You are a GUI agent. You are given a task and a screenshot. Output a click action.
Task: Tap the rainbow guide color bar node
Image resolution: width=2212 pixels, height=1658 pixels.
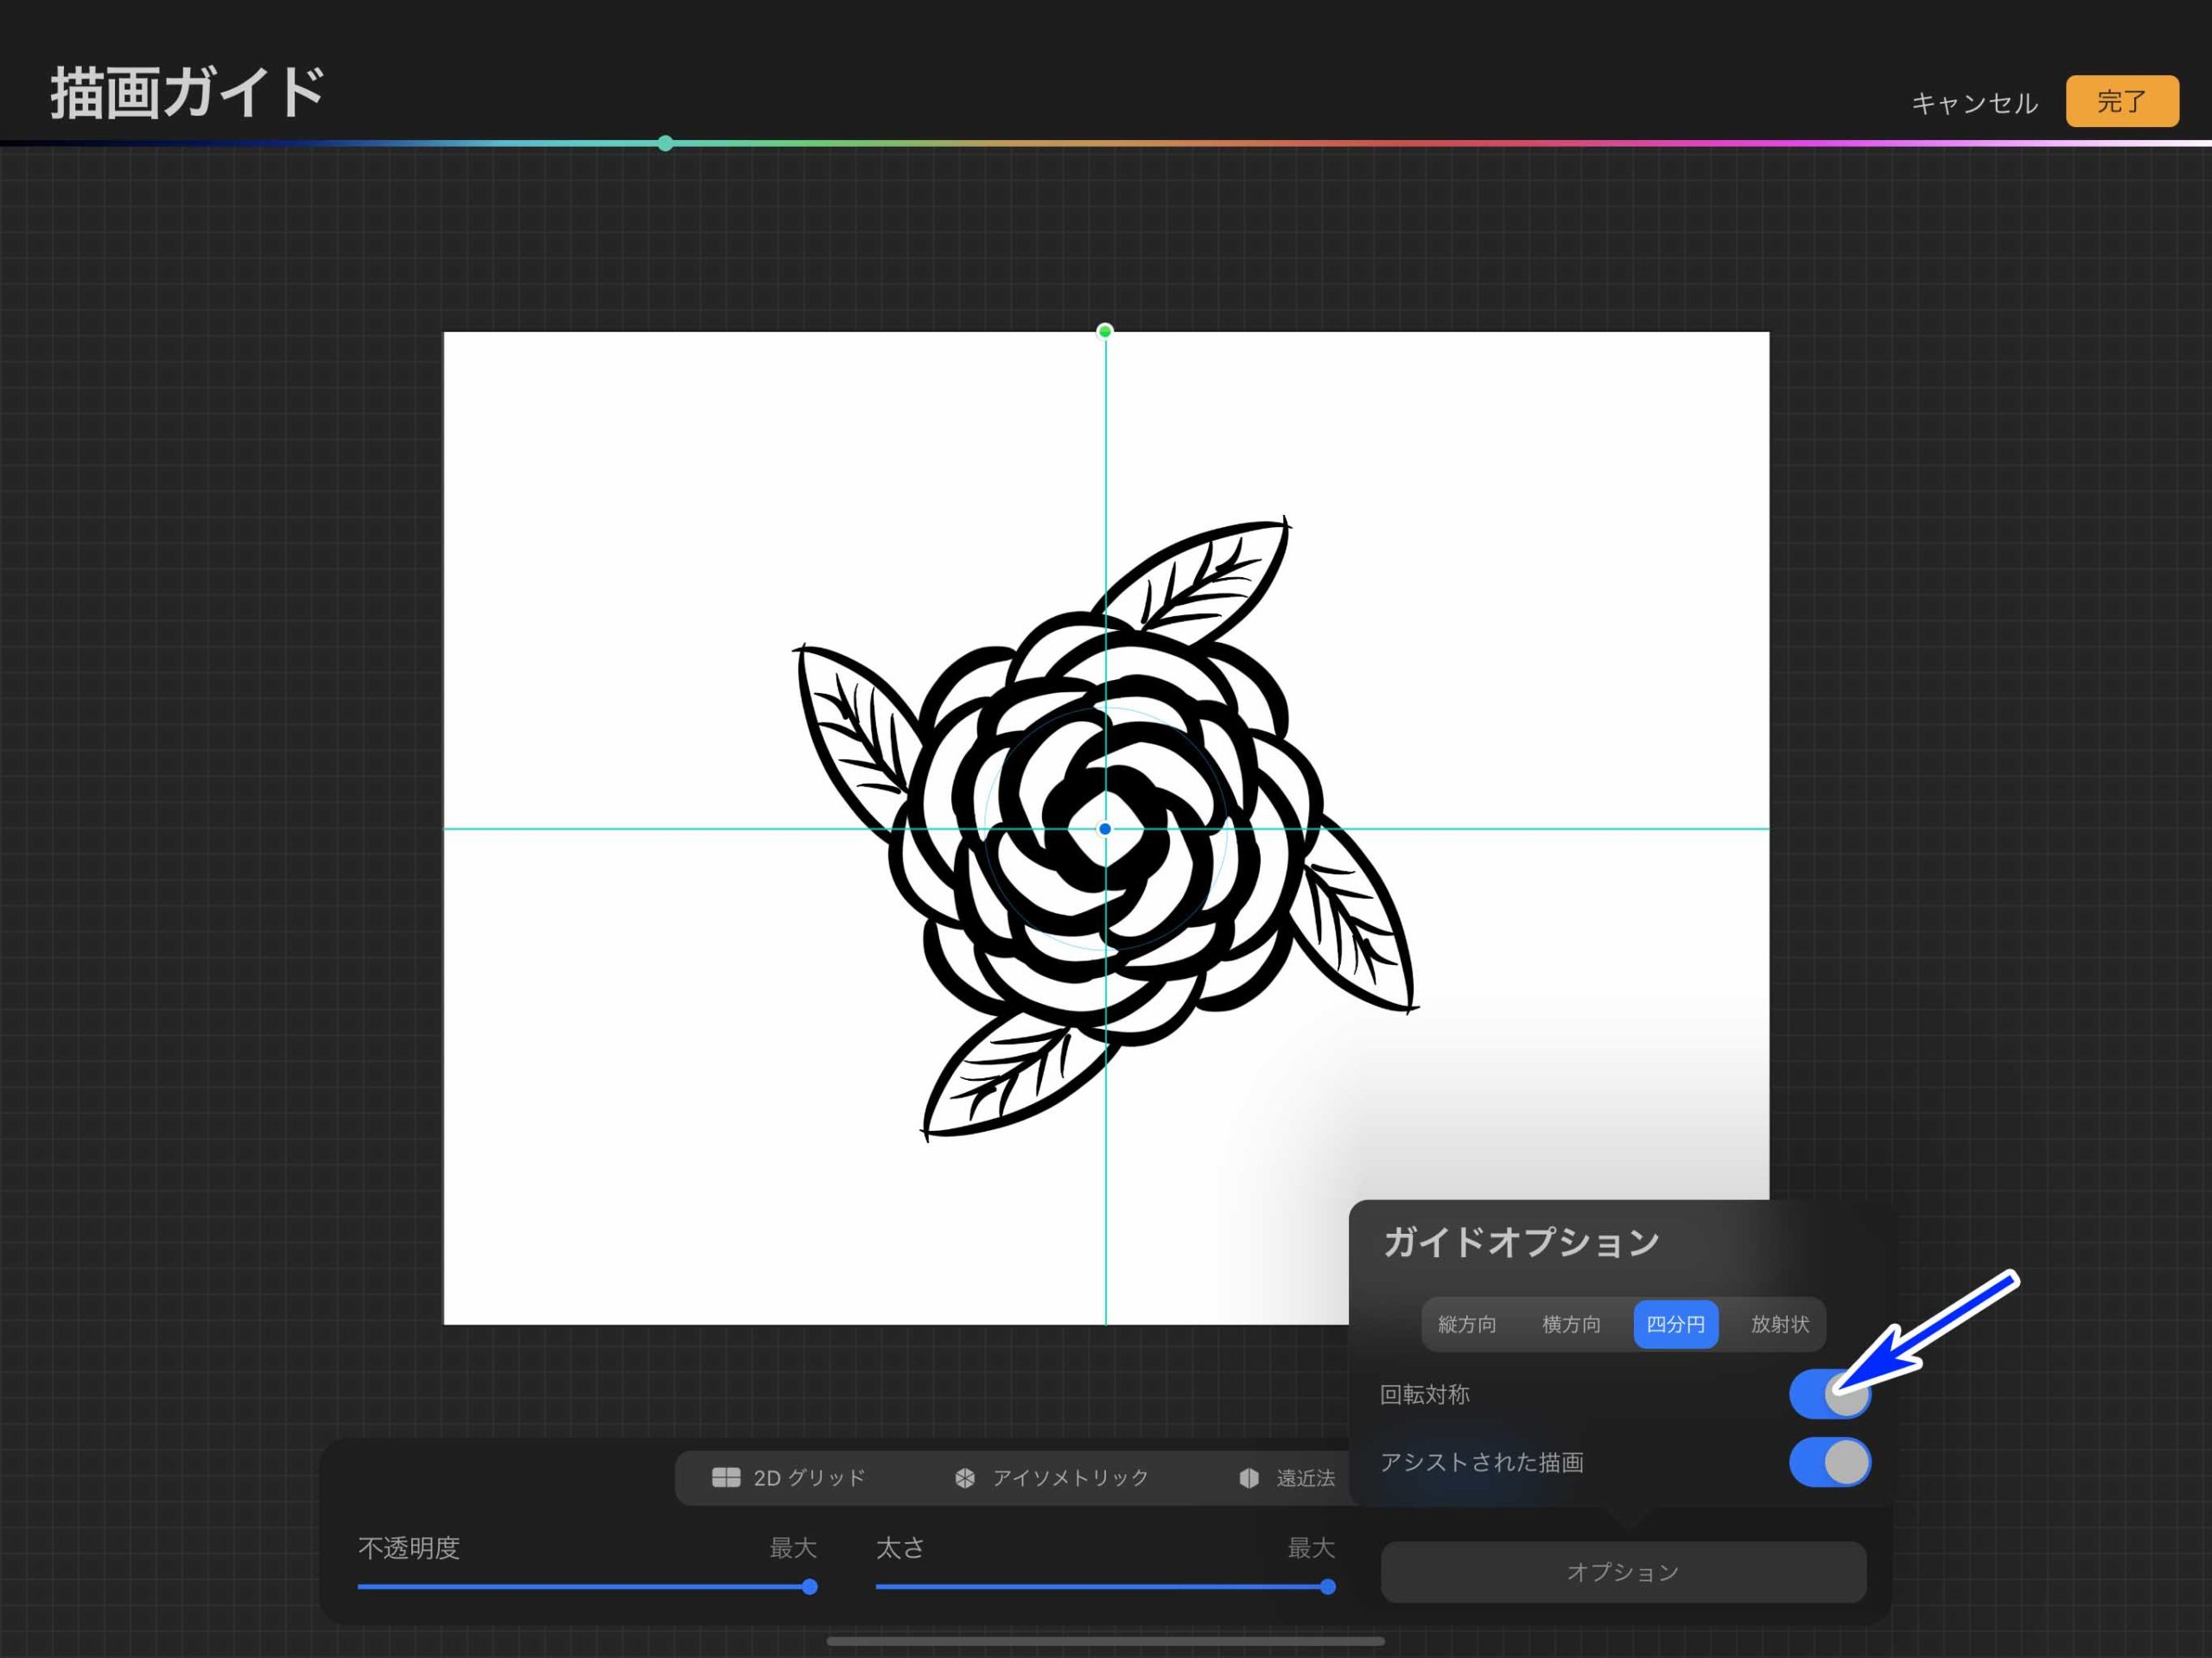pyautogui.click(x=665, y=143)
